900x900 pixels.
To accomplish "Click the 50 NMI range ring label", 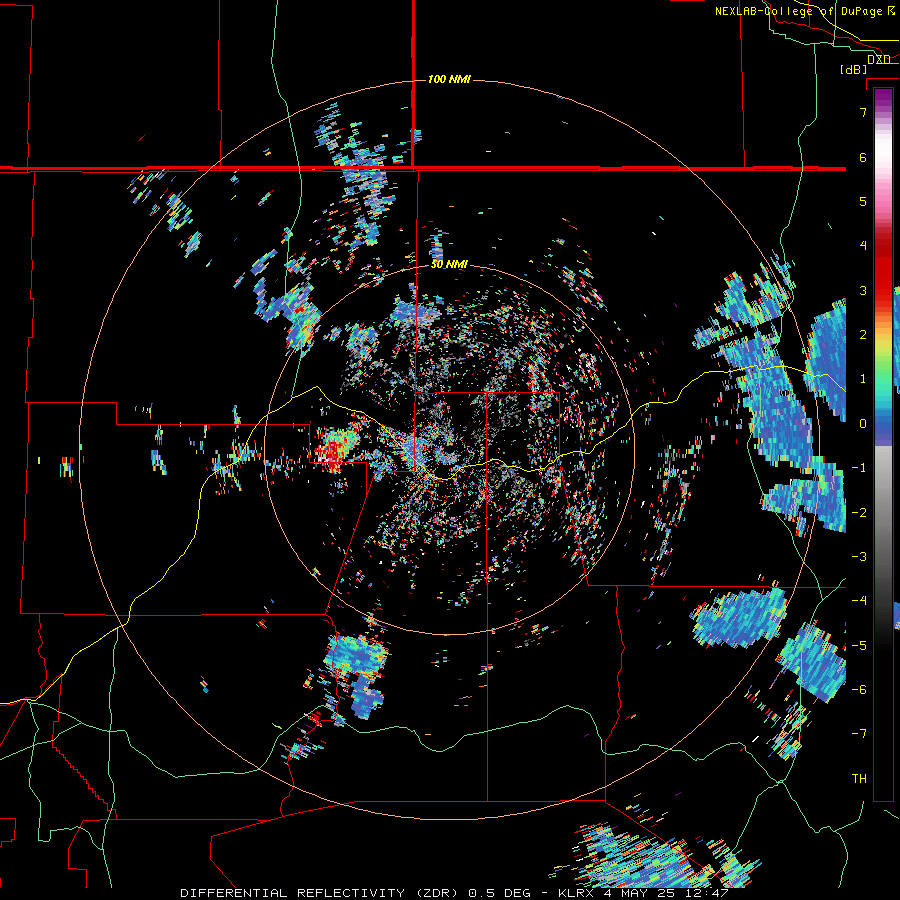I will click(449, 265).
